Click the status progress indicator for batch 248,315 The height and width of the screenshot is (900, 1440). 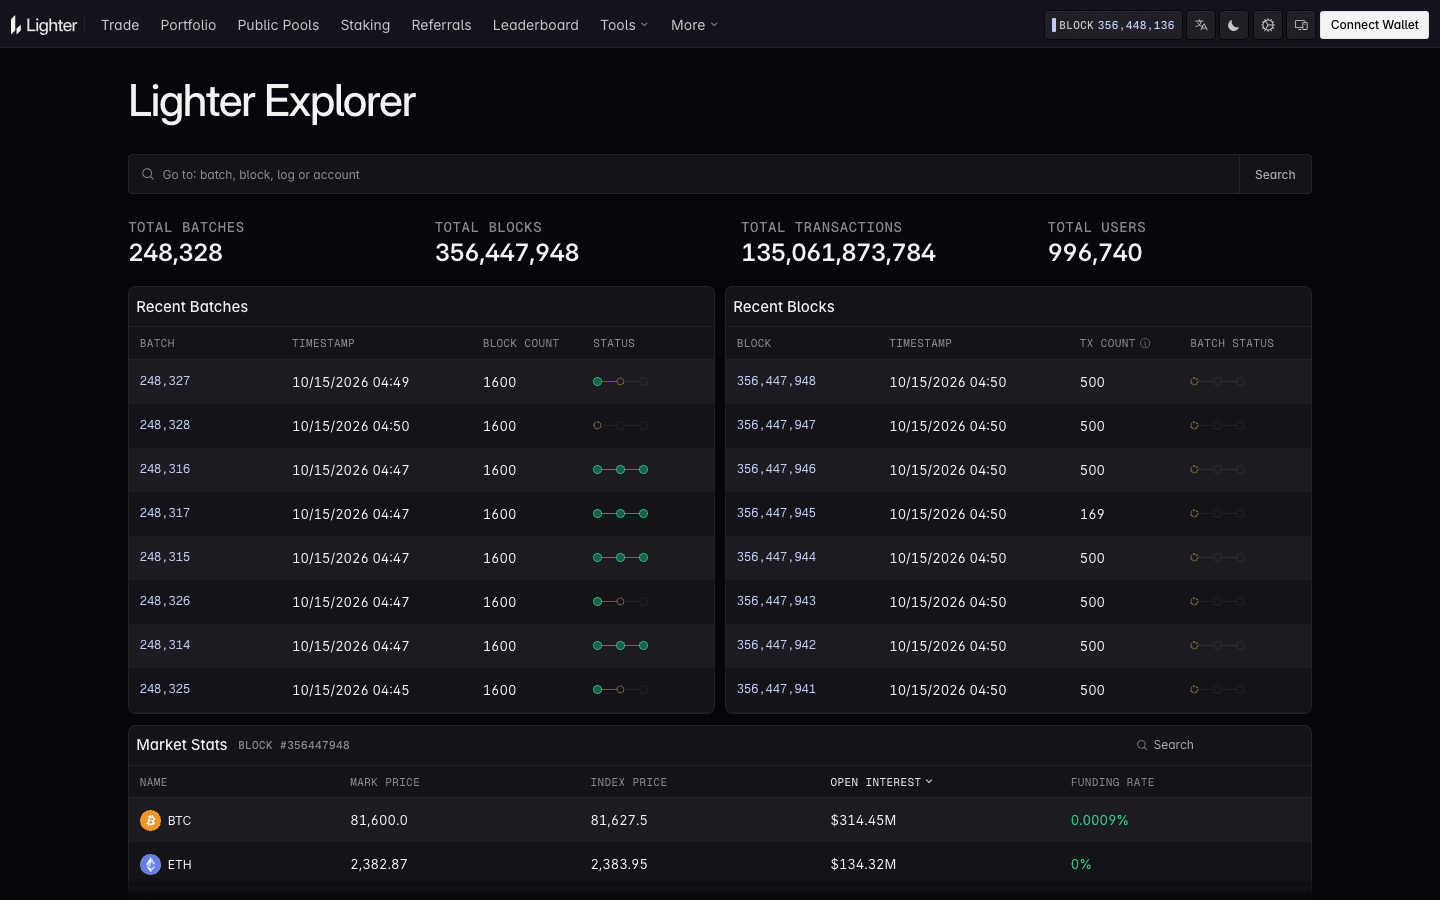[x=620, y=558]
